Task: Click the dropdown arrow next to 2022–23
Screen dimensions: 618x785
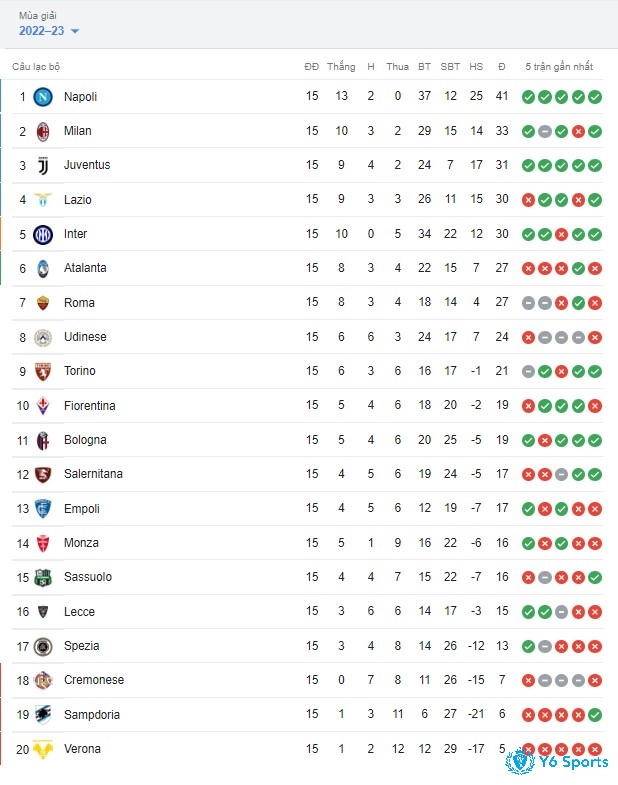Action: pos(75,31)
